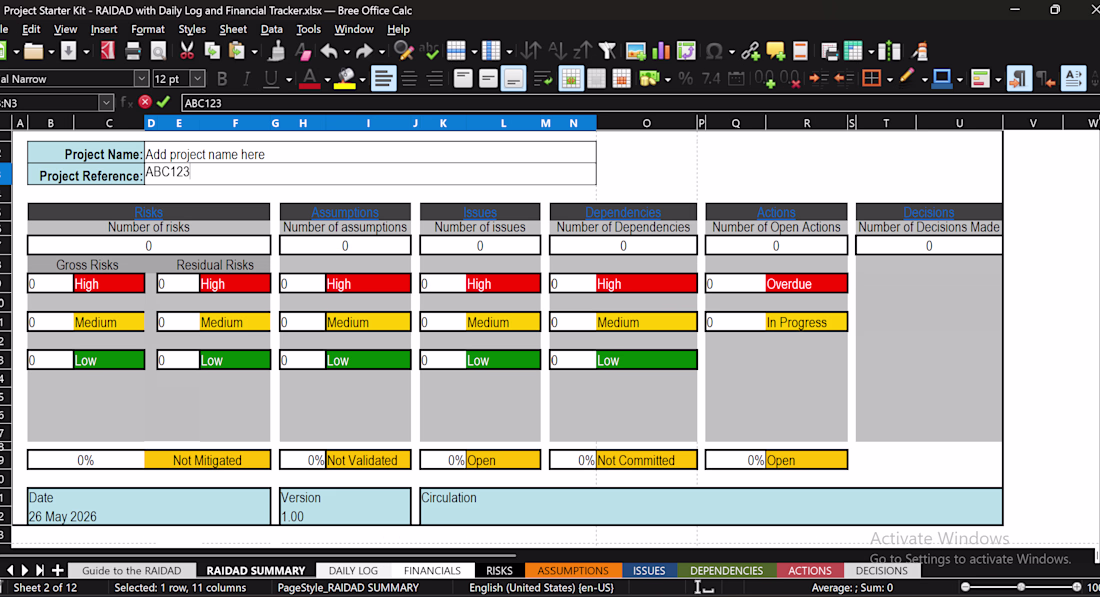Open the Find and Replace tool

tap(403, 51)
